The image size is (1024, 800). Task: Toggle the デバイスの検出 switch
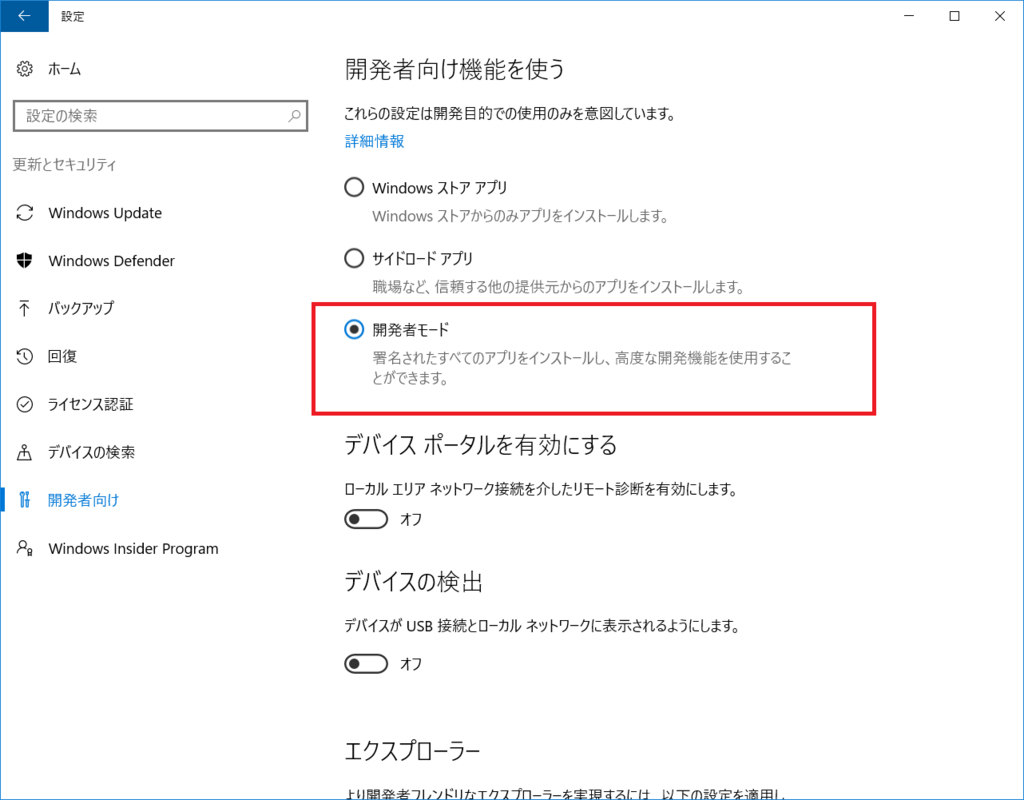point(366,664)
